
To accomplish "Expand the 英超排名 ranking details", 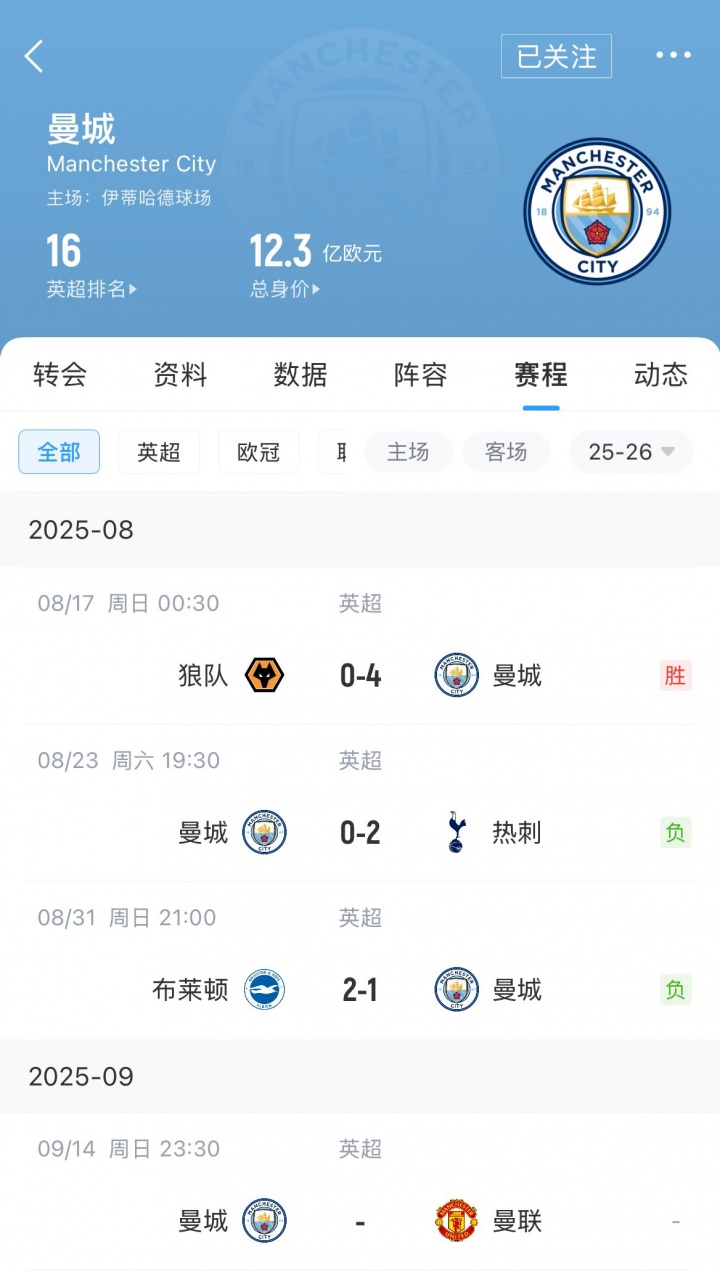I will pyautogui.click(x=92, y=290).
